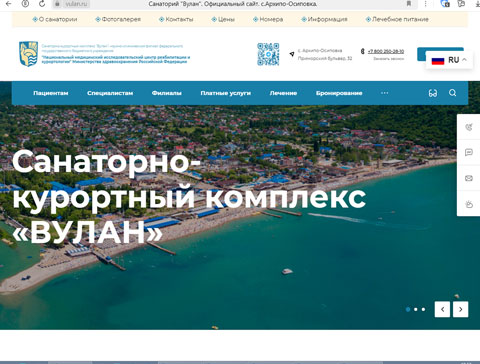This screenshot has height=364, width=480.
Task: Select the first slider dot
Action: click(408, 309)
